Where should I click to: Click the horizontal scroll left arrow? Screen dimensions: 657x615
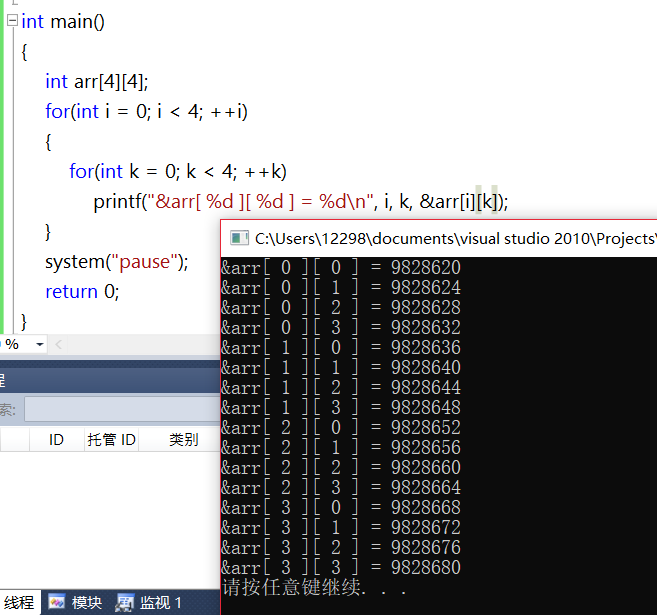tap(58, 345)
